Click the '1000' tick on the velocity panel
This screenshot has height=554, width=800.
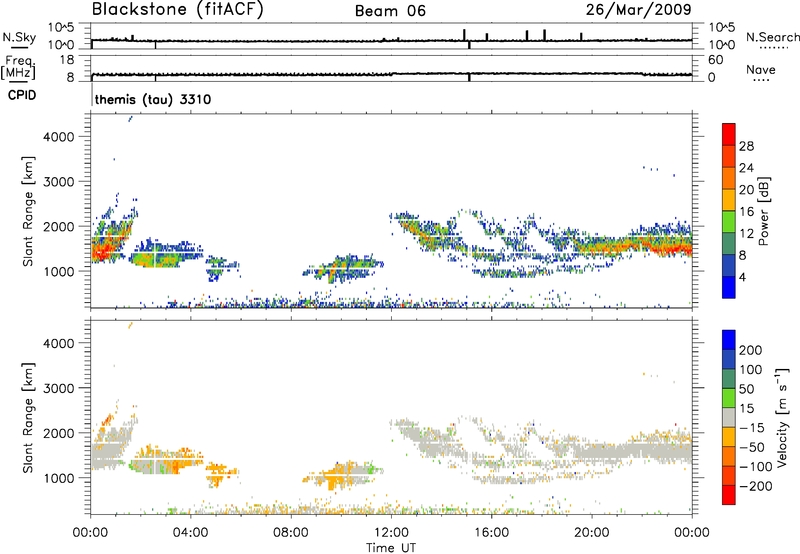(58, 478)
